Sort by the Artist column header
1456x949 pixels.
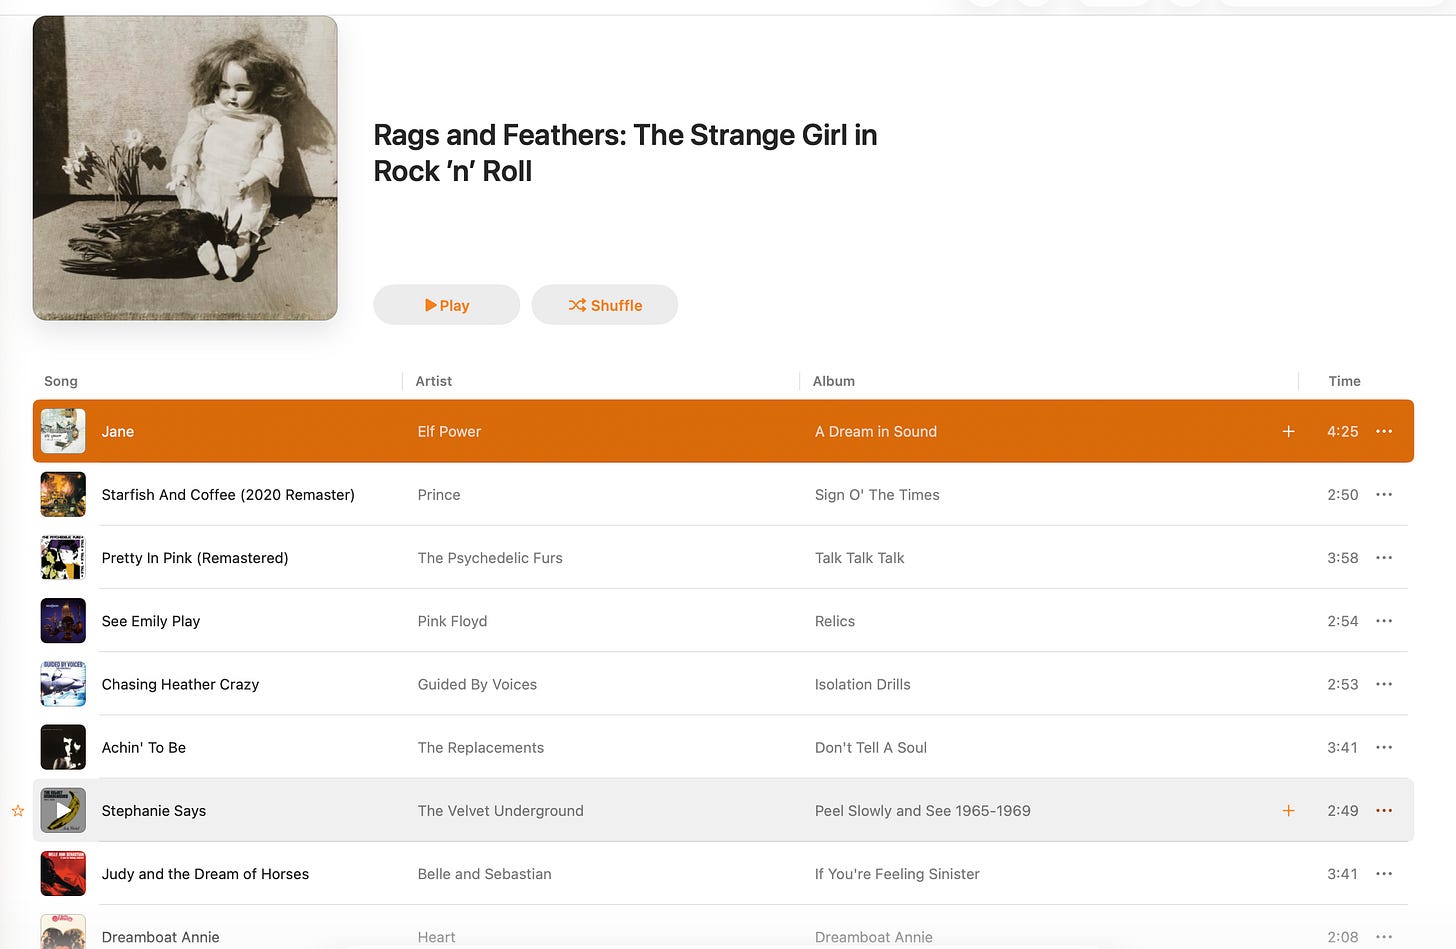click(x=434, y=381)
